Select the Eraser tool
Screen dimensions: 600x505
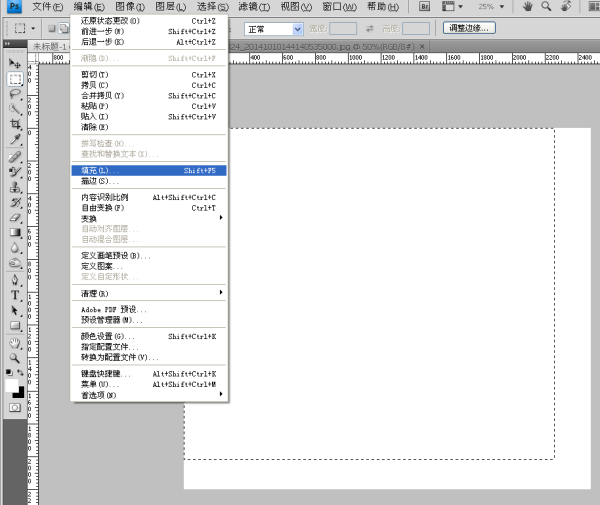click(x=15, y=217)
